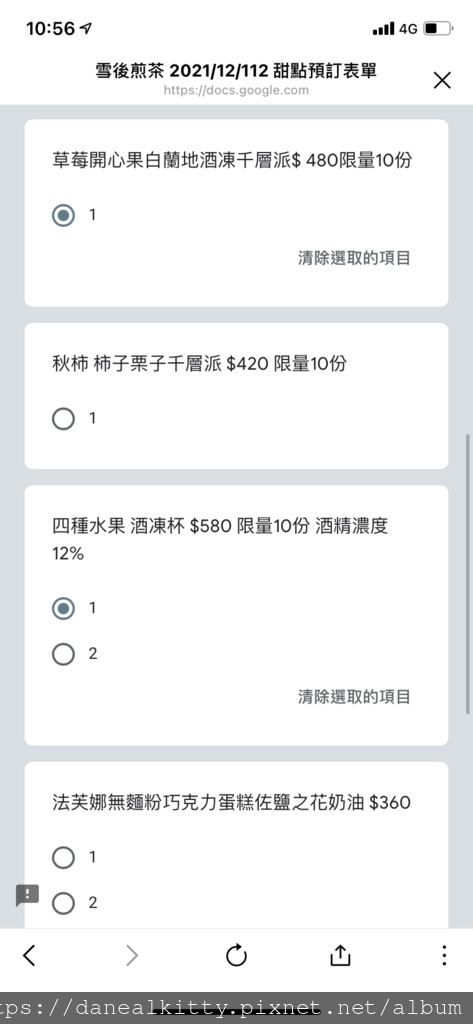Tap the report problem exclamation icon
This screenshot has width=473, height=1024.
[27, 895]
